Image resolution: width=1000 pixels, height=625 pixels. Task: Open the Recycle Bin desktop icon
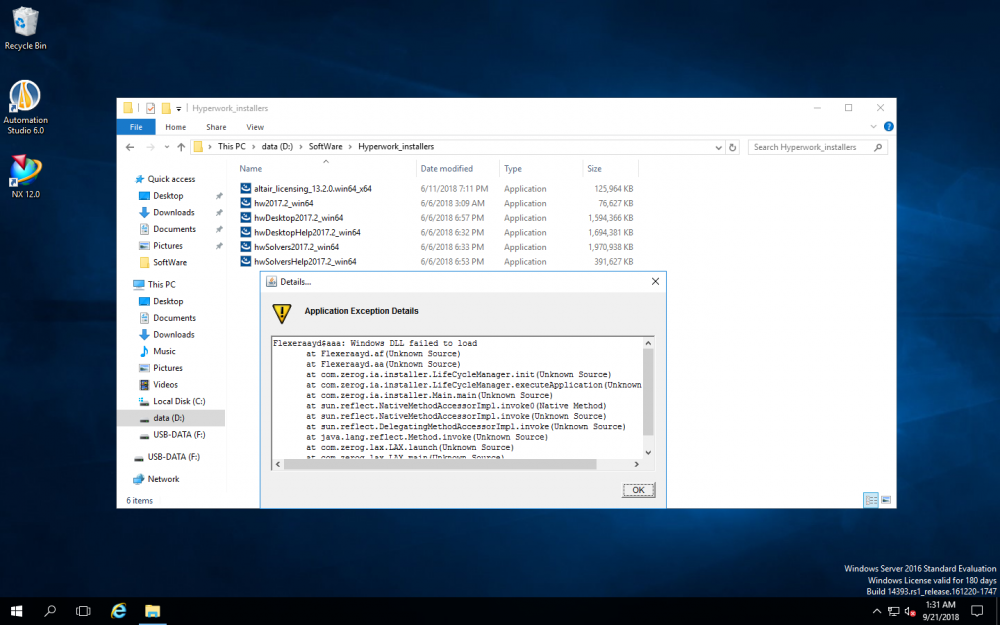(25, 29)
